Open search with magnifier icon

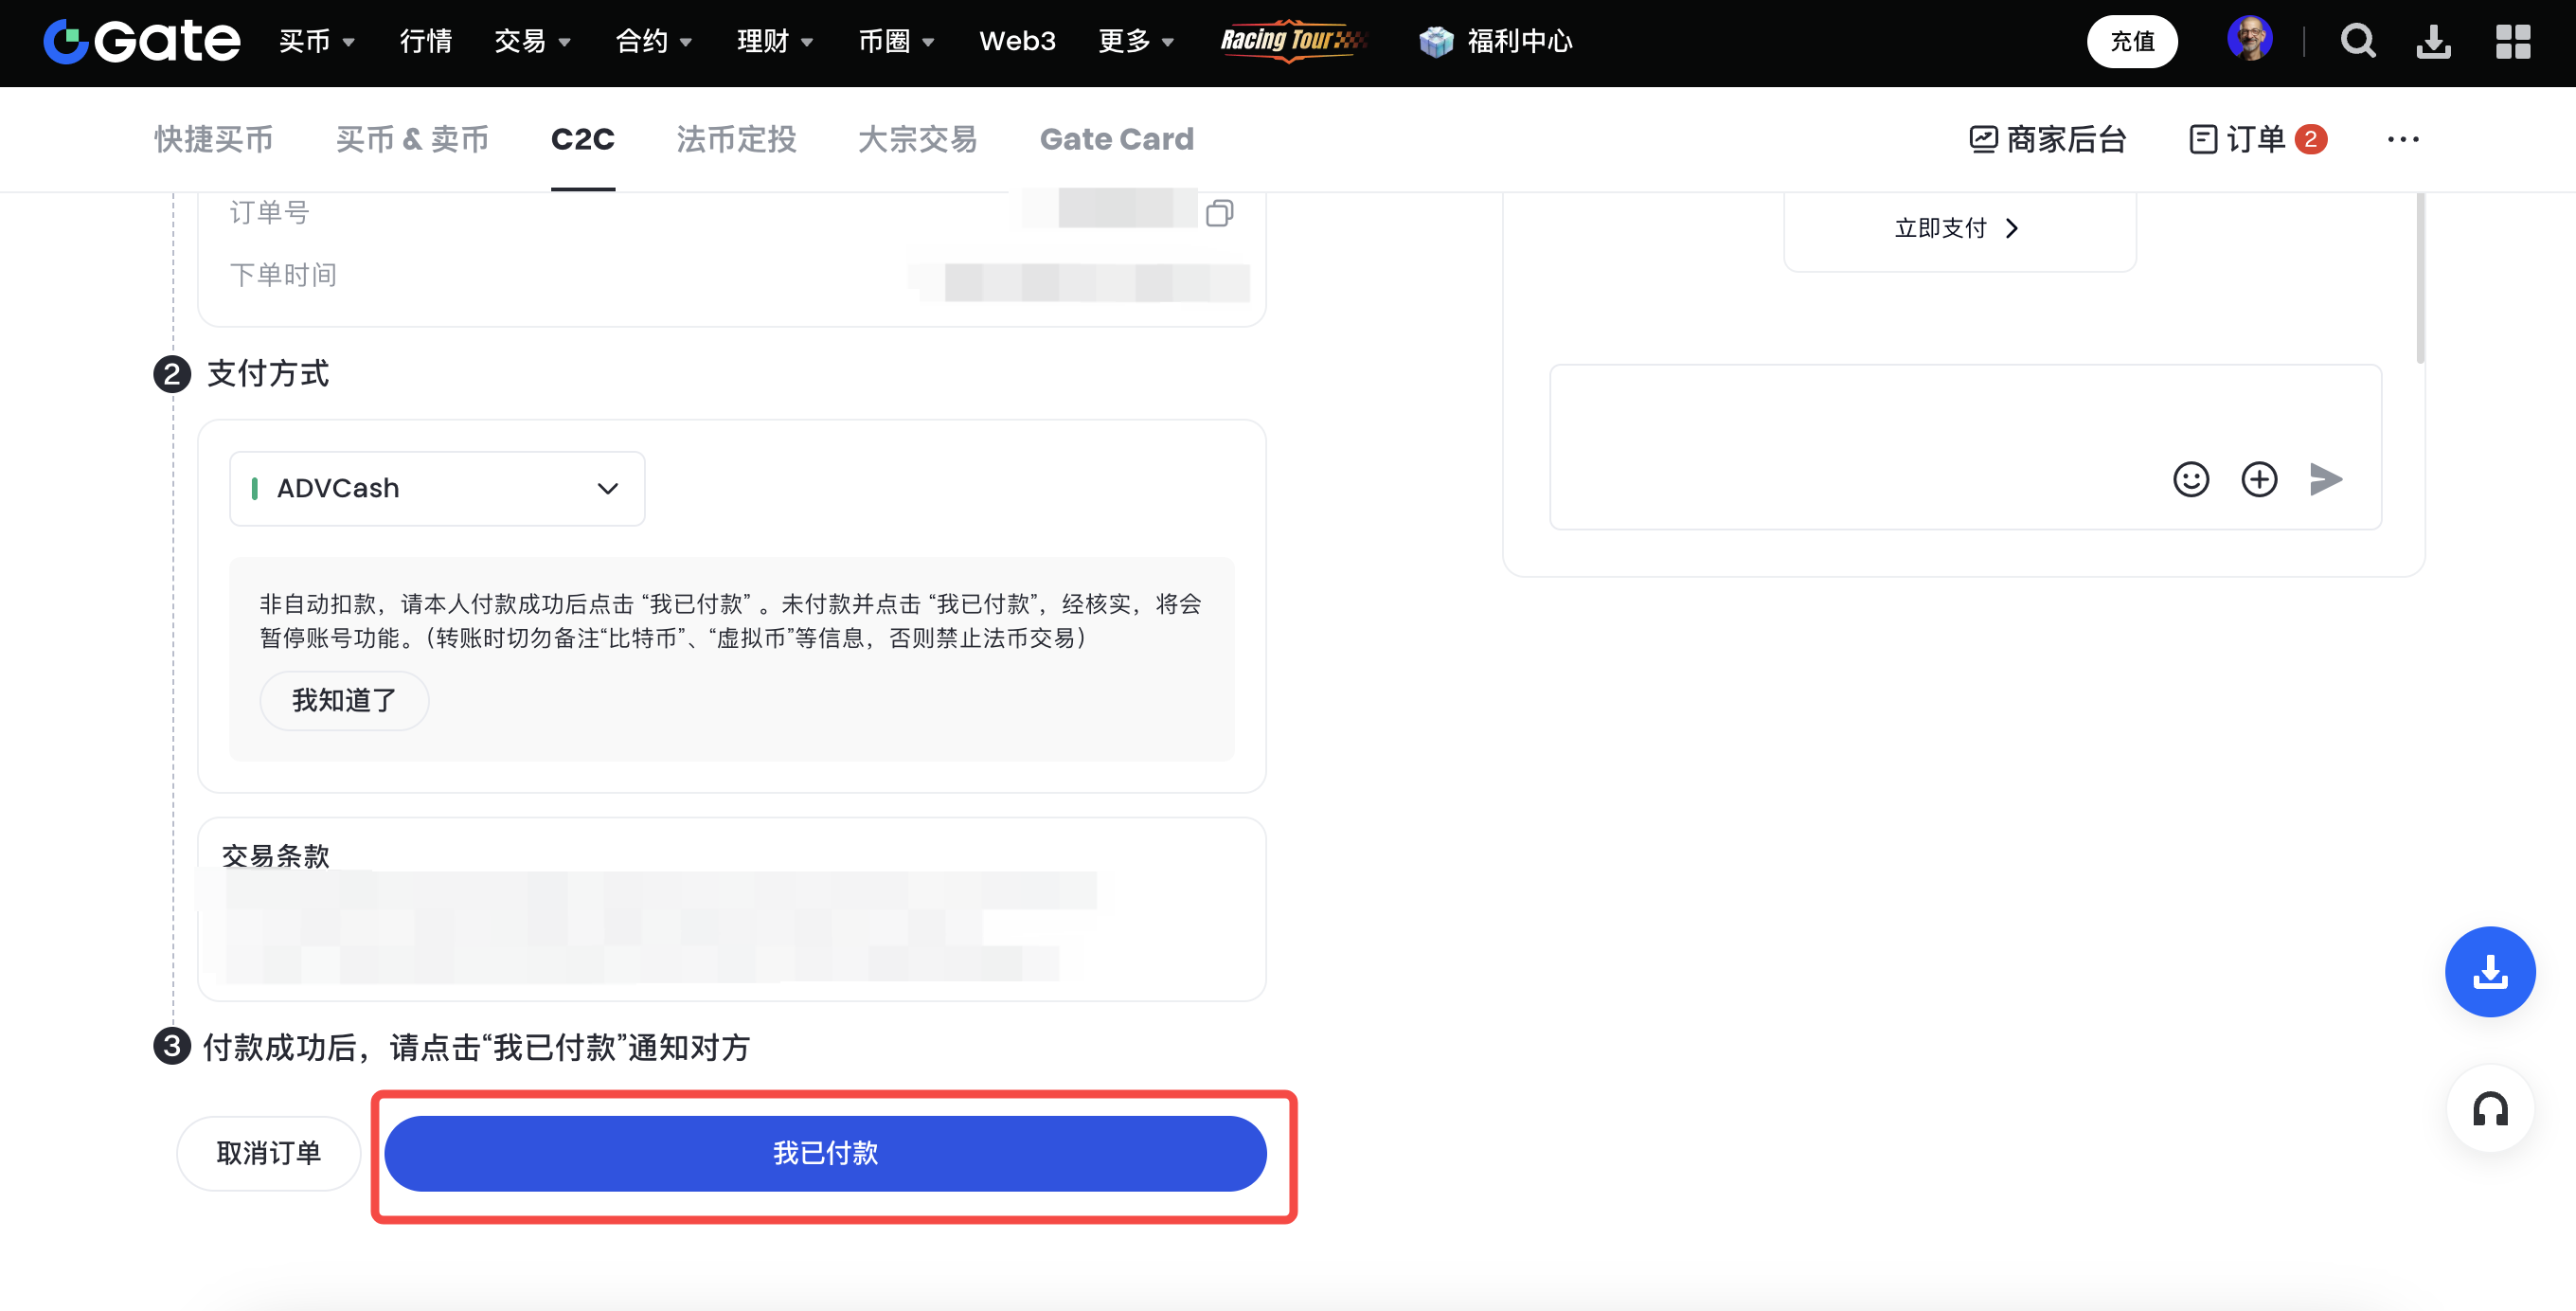2357,42
